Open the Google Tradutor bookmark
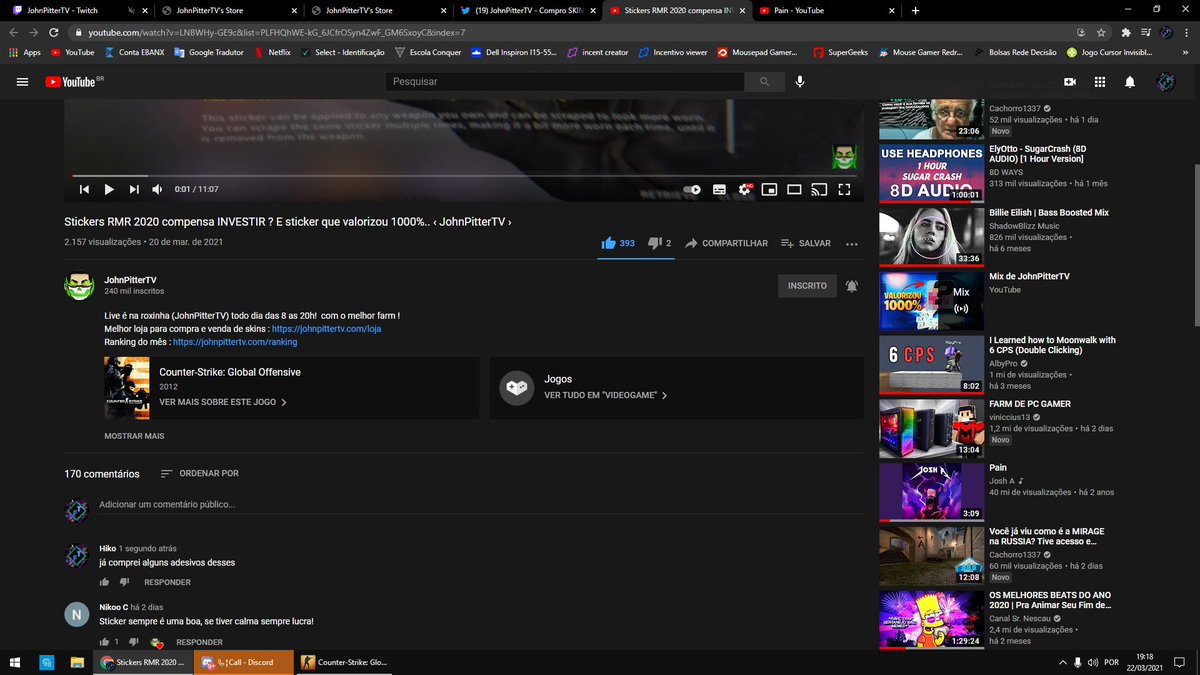The height and width of the screenshot is (675, 1200). pos(209,52)
